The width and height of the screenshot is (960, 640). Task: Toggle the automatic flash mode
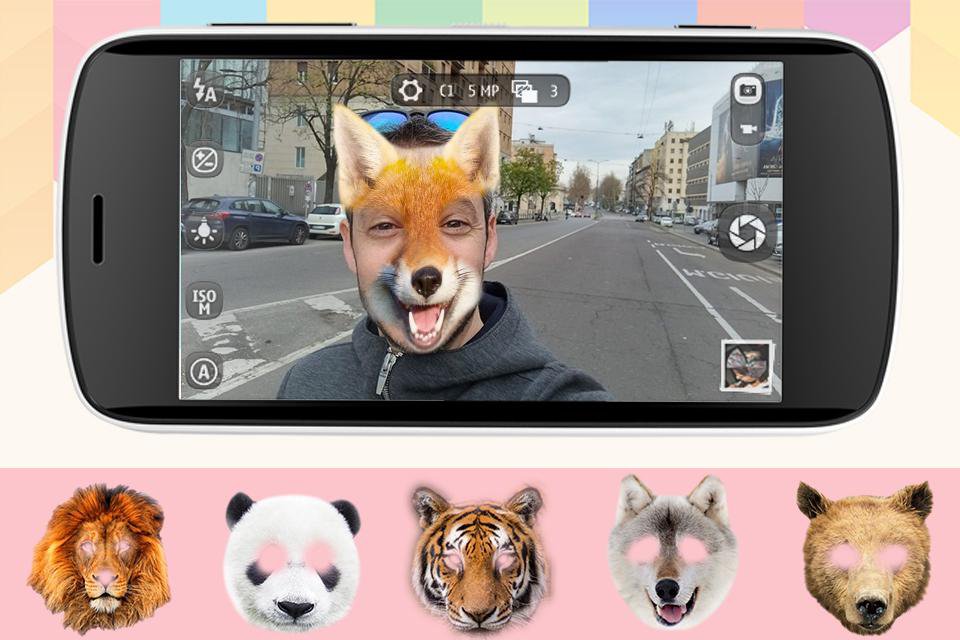(203, 92)
